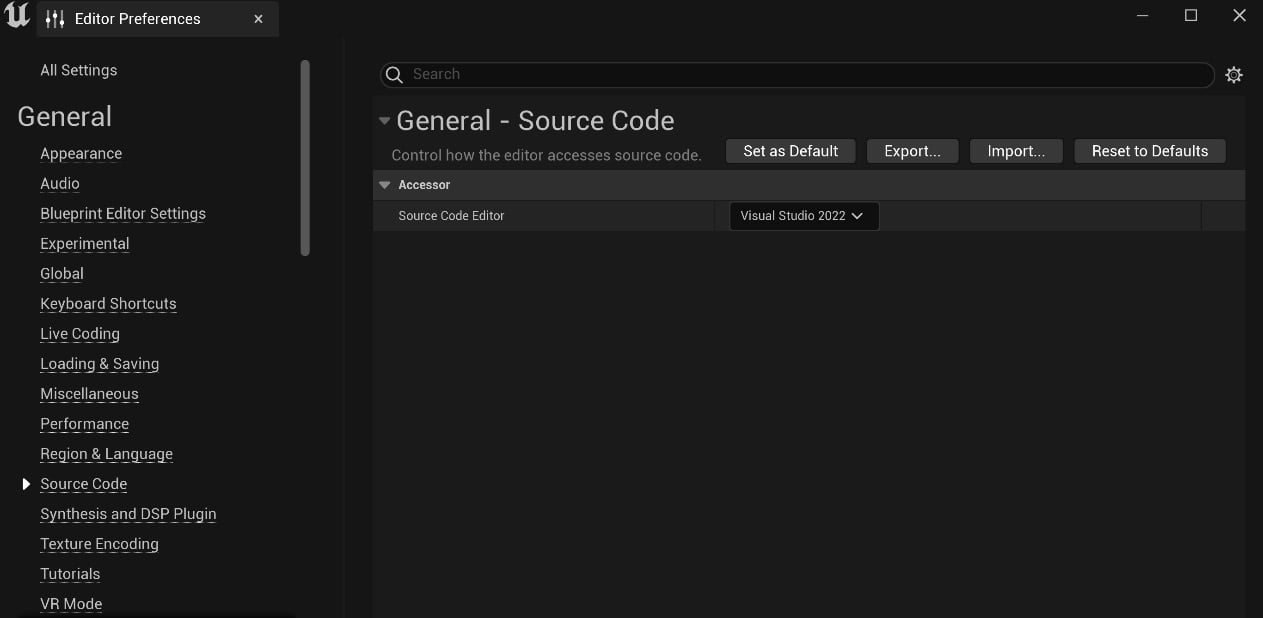The height and width of the screenshot is (618, 1263).
Task: Collapse the General - Source Code section
Action: [x=384, y=121]
